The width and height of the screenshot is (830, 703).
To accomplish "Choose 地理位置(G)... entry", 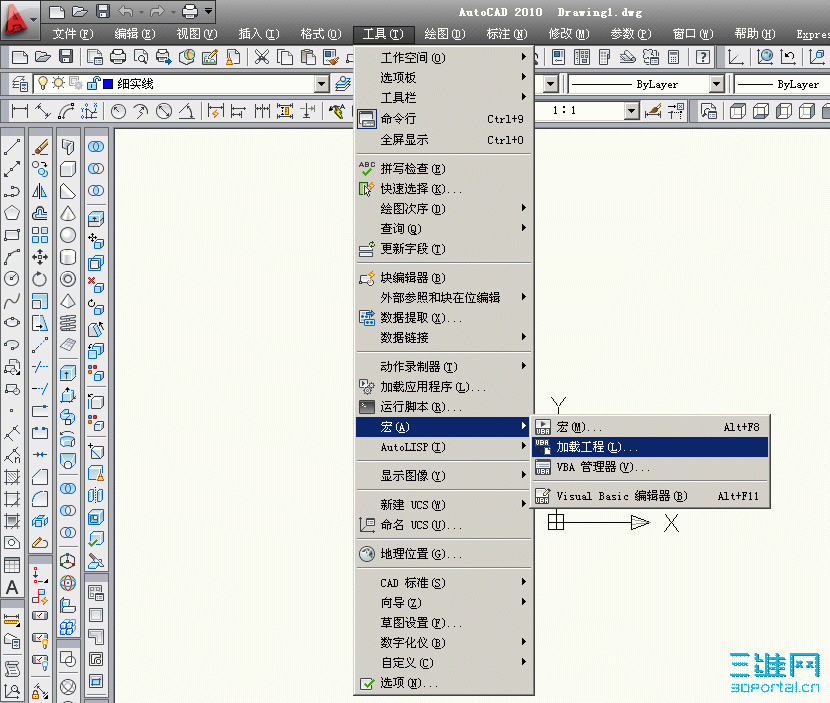I will click(444, 554).
